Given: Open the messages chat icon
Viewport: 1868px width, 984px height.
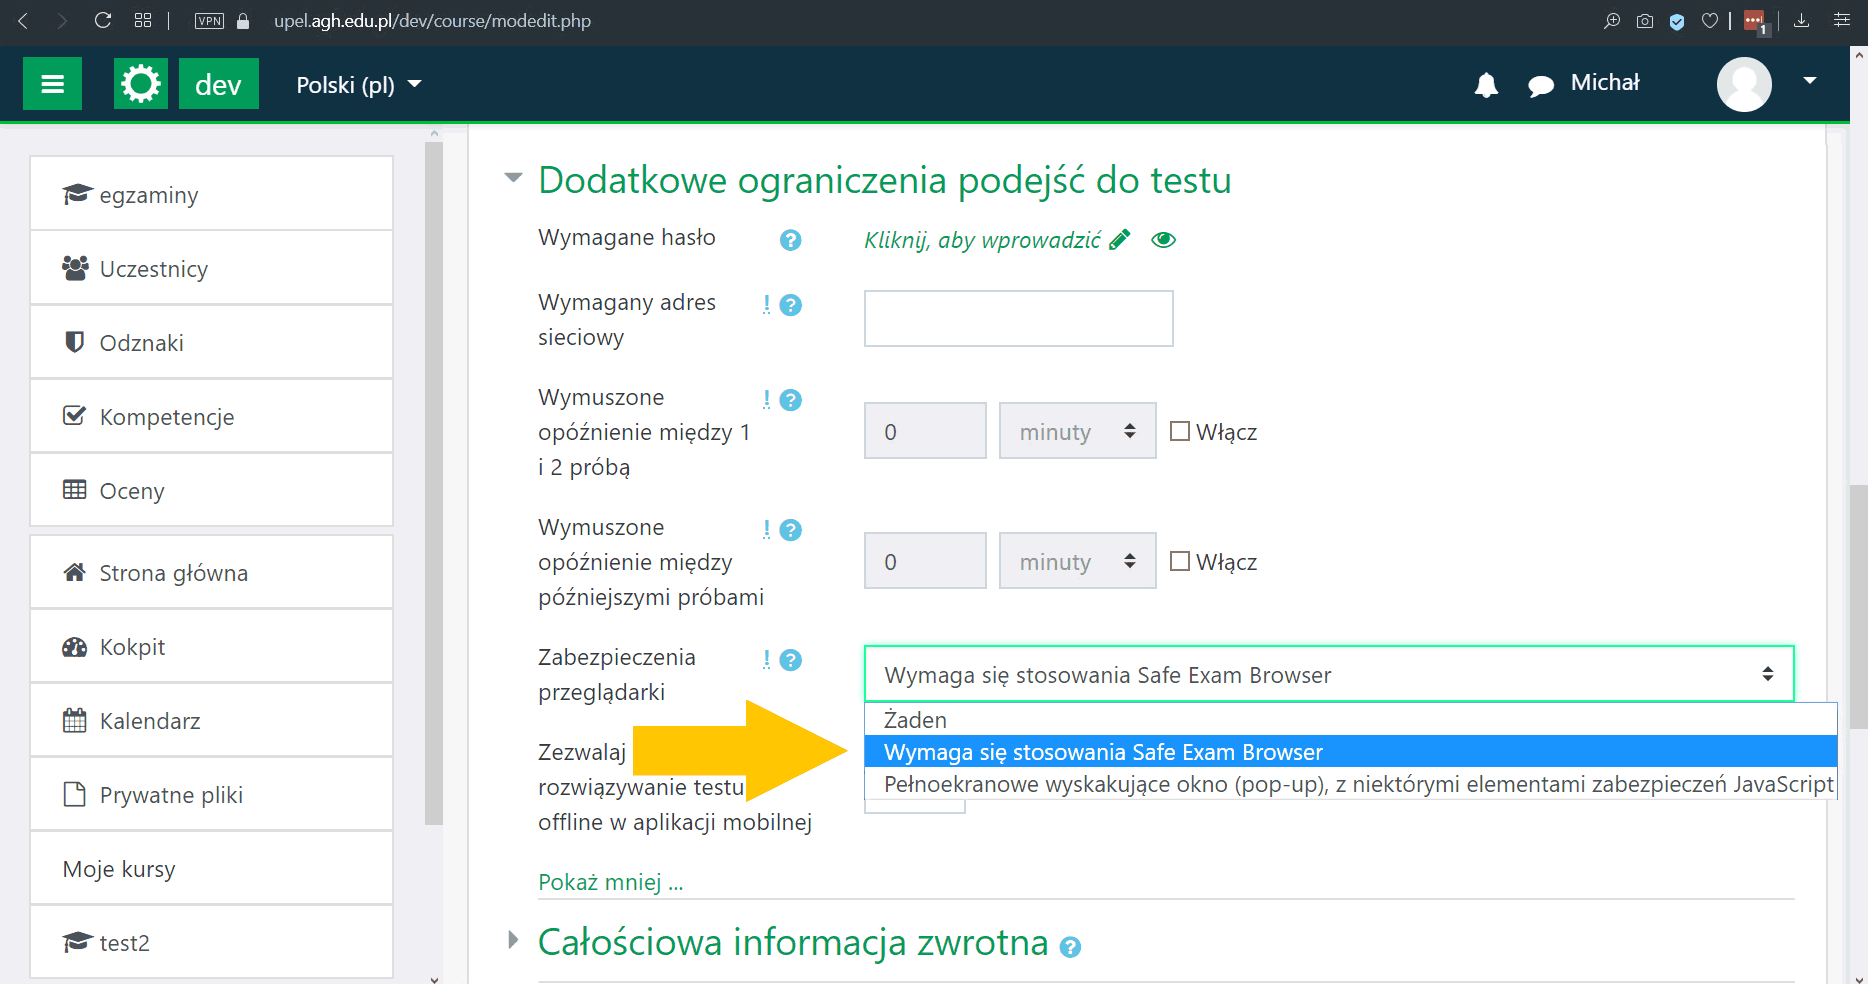Looking at the screenshot, I should click(1541, 84).
